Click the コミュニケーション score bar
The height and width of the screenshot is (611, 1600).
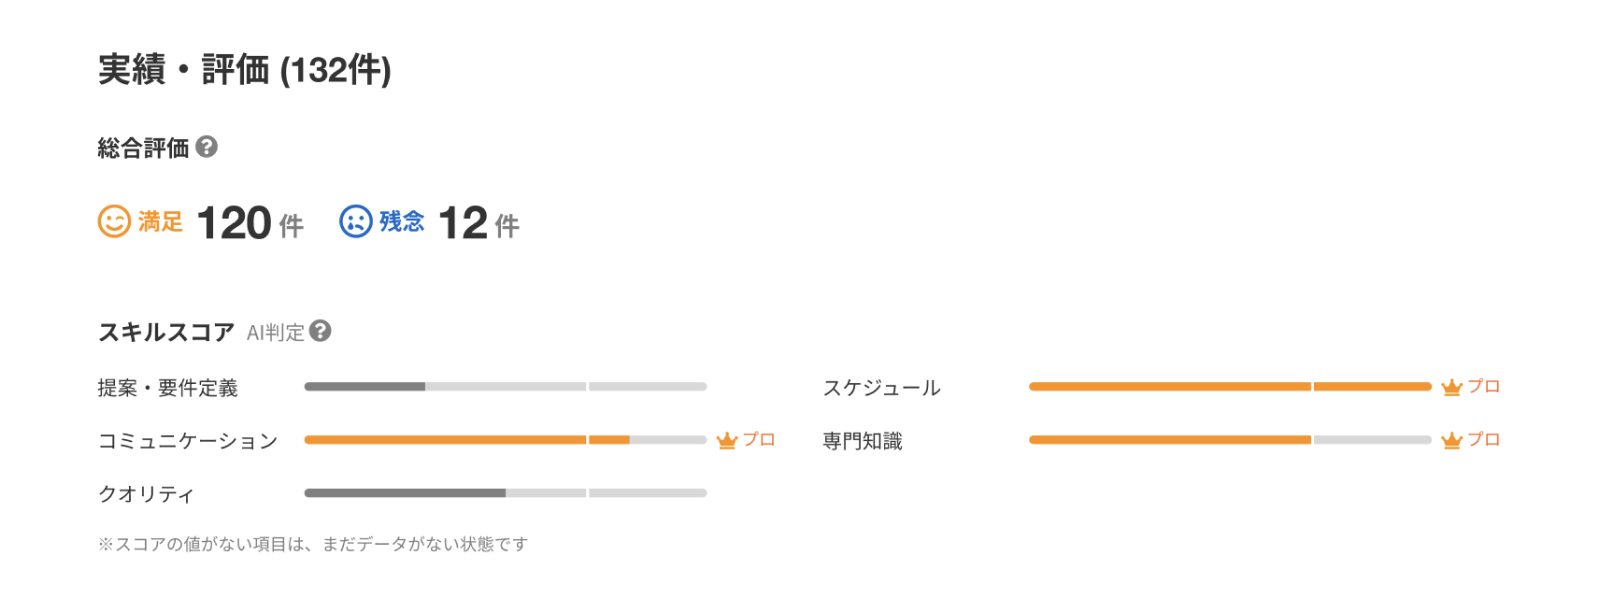(x=505, y=439)
